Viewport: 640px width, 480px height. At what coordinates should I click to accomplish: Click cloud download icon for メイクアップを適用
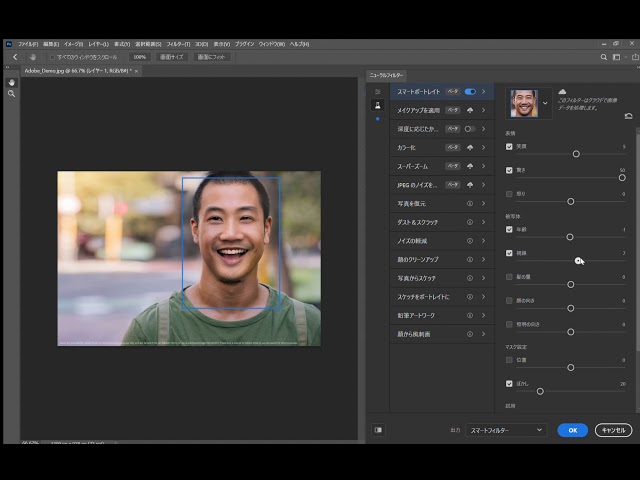click(470, 110)
